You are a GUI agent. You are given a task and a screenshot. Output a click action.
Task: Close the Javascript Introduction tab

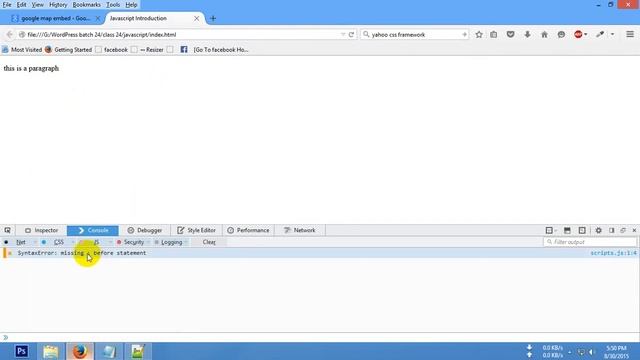196,18
